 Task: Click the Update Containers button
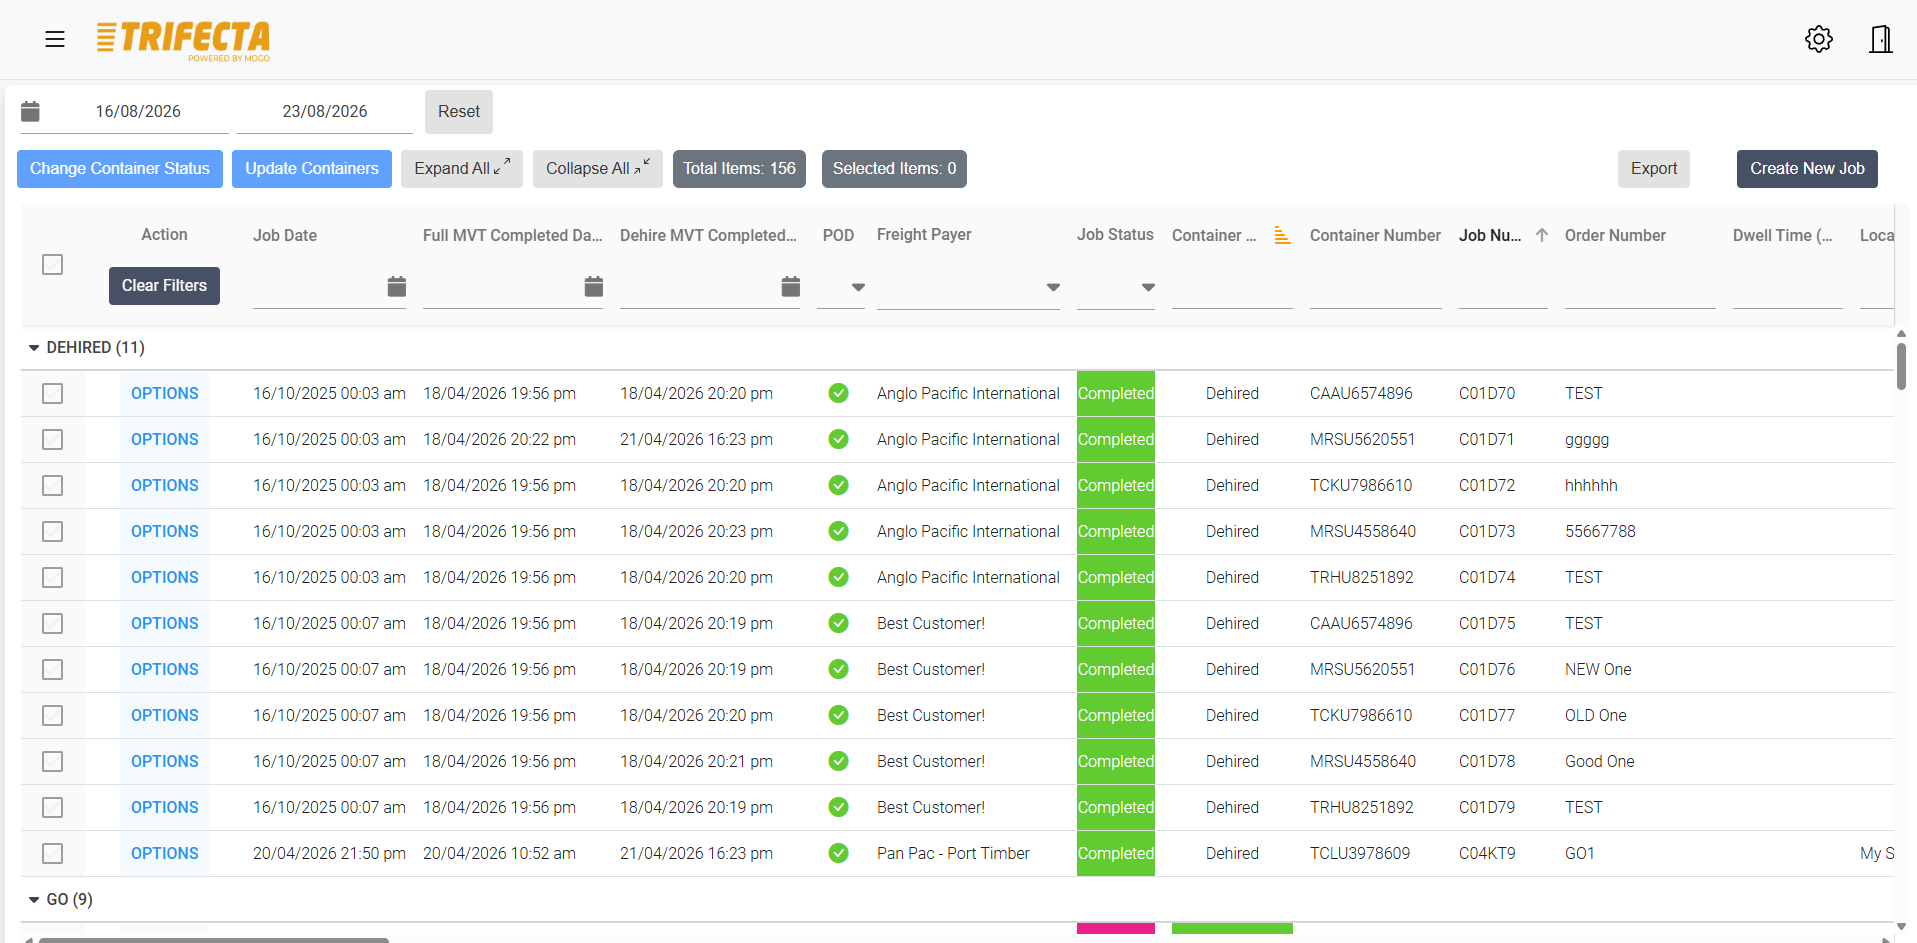312,169
